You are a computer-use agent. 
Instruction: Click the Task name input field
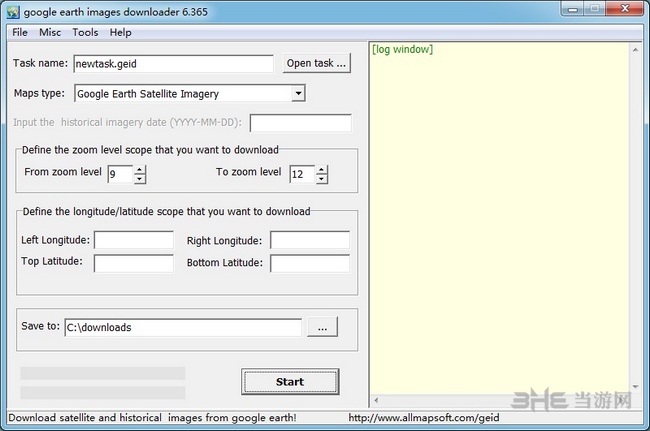point(173,64)
